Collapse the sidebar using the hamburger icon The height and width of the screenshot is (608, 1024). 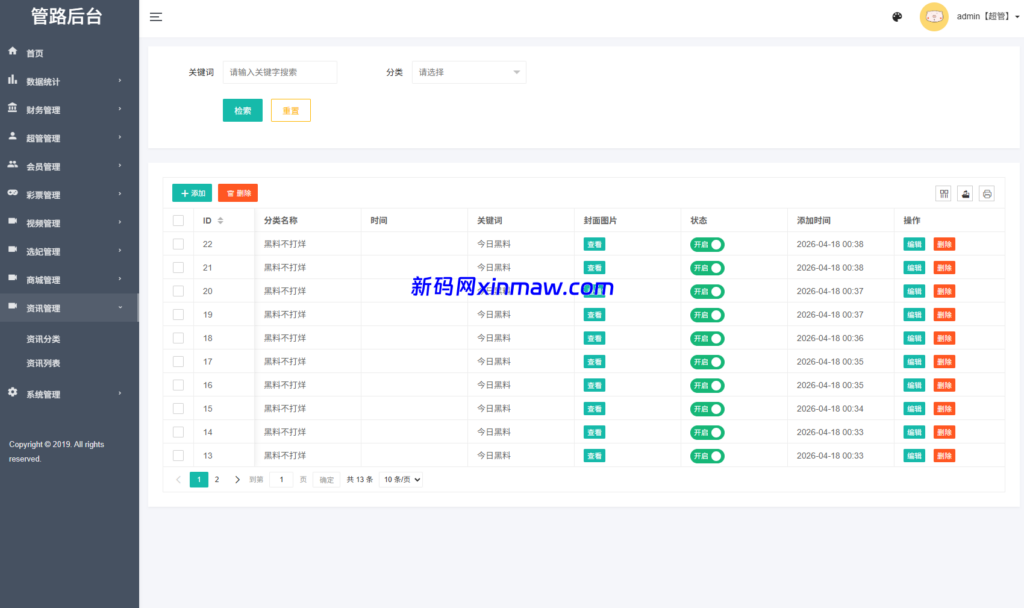155,16
